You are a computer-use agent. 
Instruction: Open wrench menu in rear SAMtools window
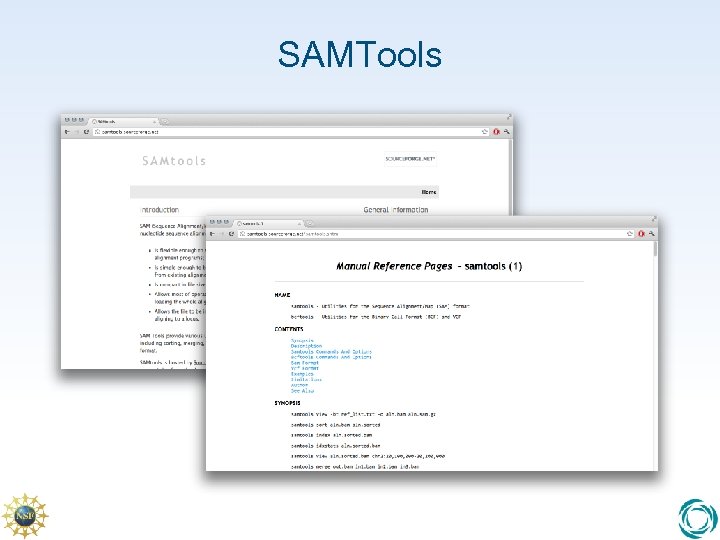pyautogui.click(x=506, y=132)
